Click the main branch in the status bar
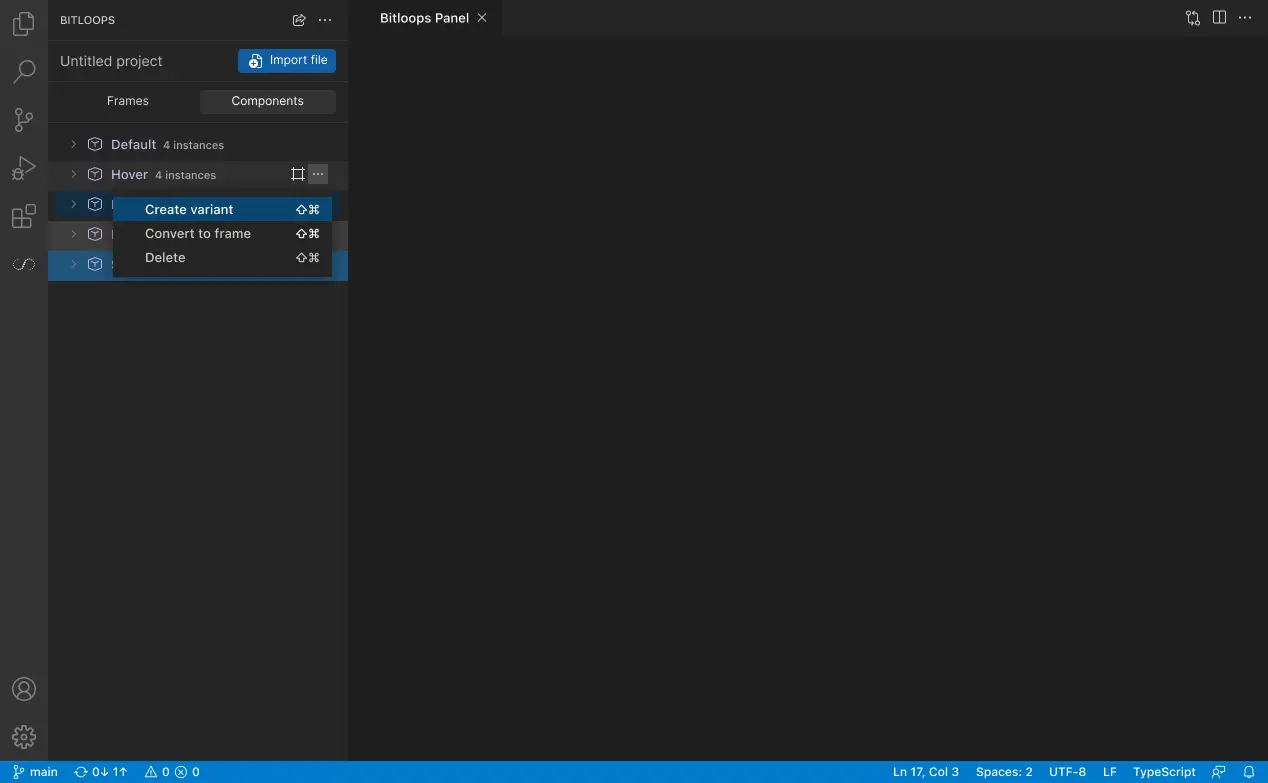Screen dimensions: 1268x783 coord(34,771)
